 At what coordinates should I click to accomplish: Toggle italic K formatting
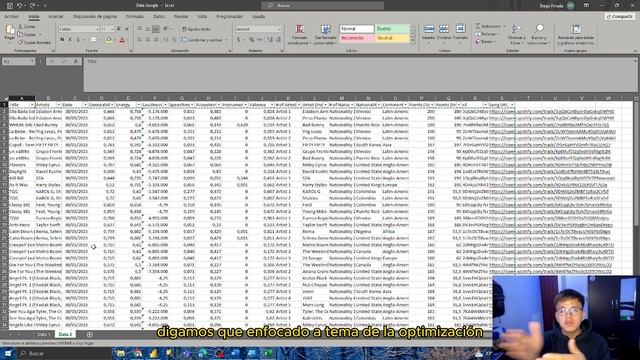point(70,40)
